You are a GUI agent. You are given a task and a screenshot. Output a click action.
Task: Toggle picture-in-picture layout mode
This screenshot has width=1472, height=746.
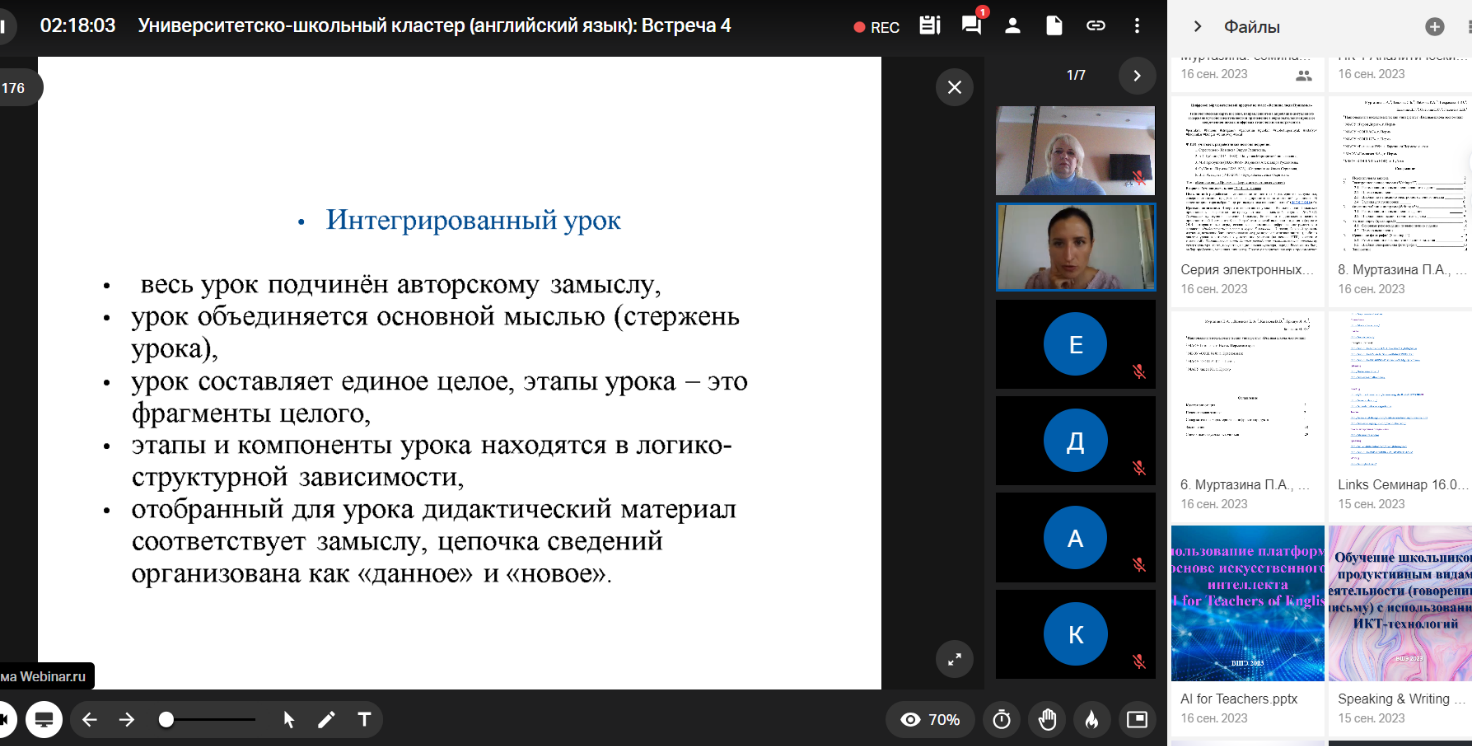click(1137, 719)
